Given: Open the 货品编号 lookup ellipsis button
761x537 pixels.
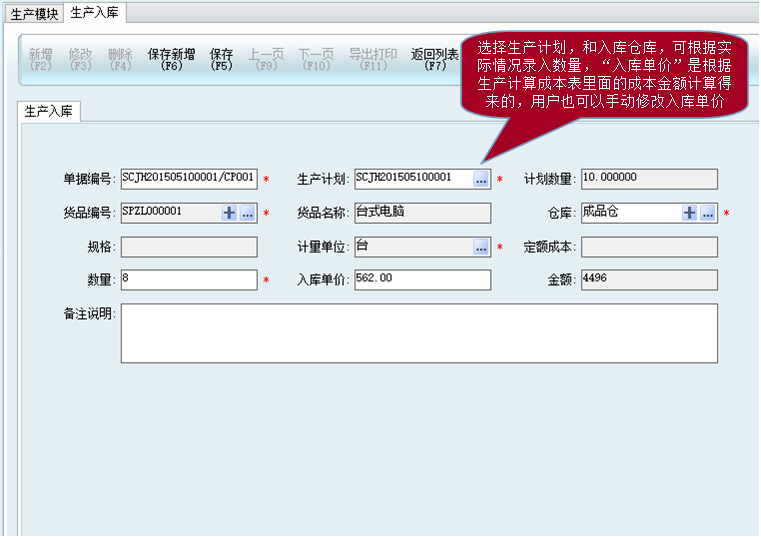Looking at the screenshot, I should click(x=248, y=213).
